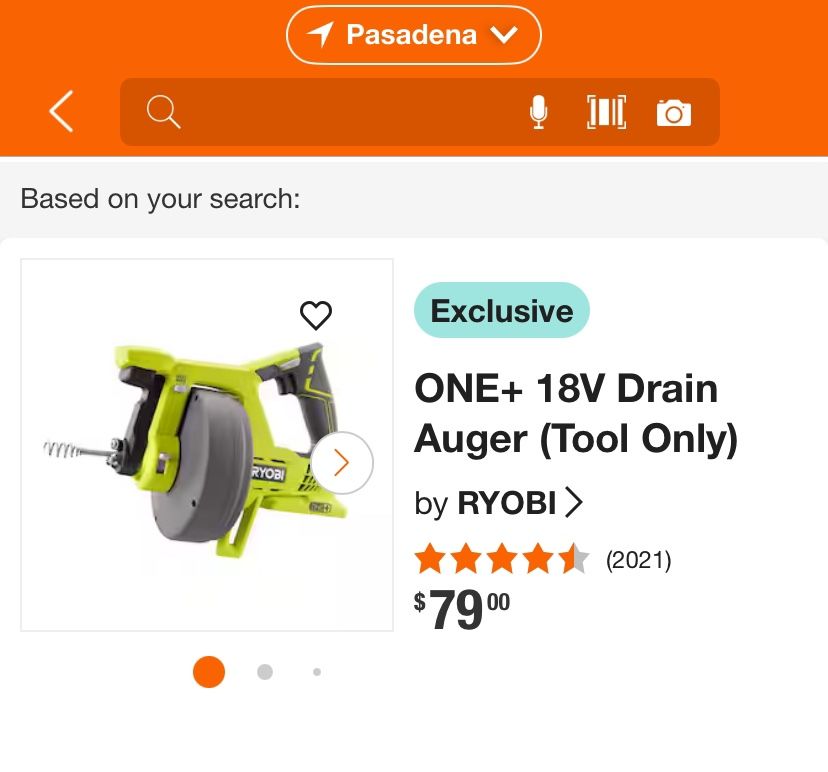This screenshot has height=772, width=828.
Task: Tap the back arrow in the header
Action: (62, 112)
